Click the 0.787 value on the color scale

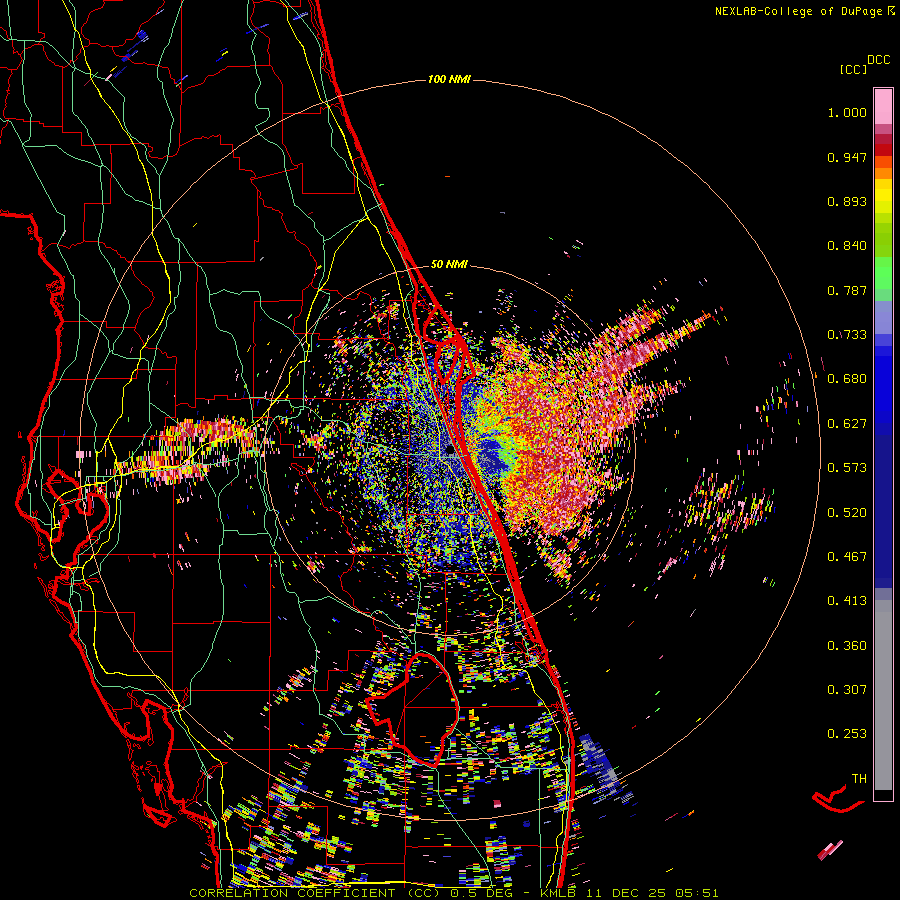coord(847,290)
